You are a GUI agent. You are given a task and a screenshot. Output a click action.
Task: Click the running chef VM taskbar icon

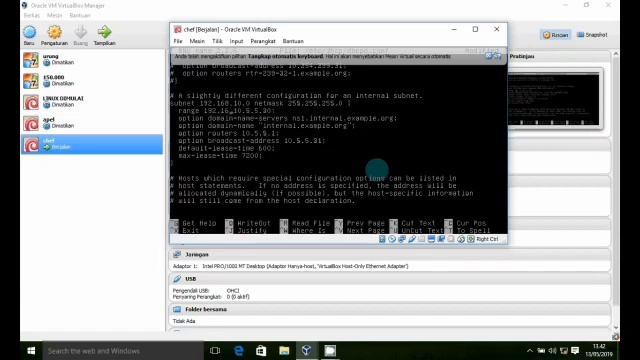click(330, 351)
